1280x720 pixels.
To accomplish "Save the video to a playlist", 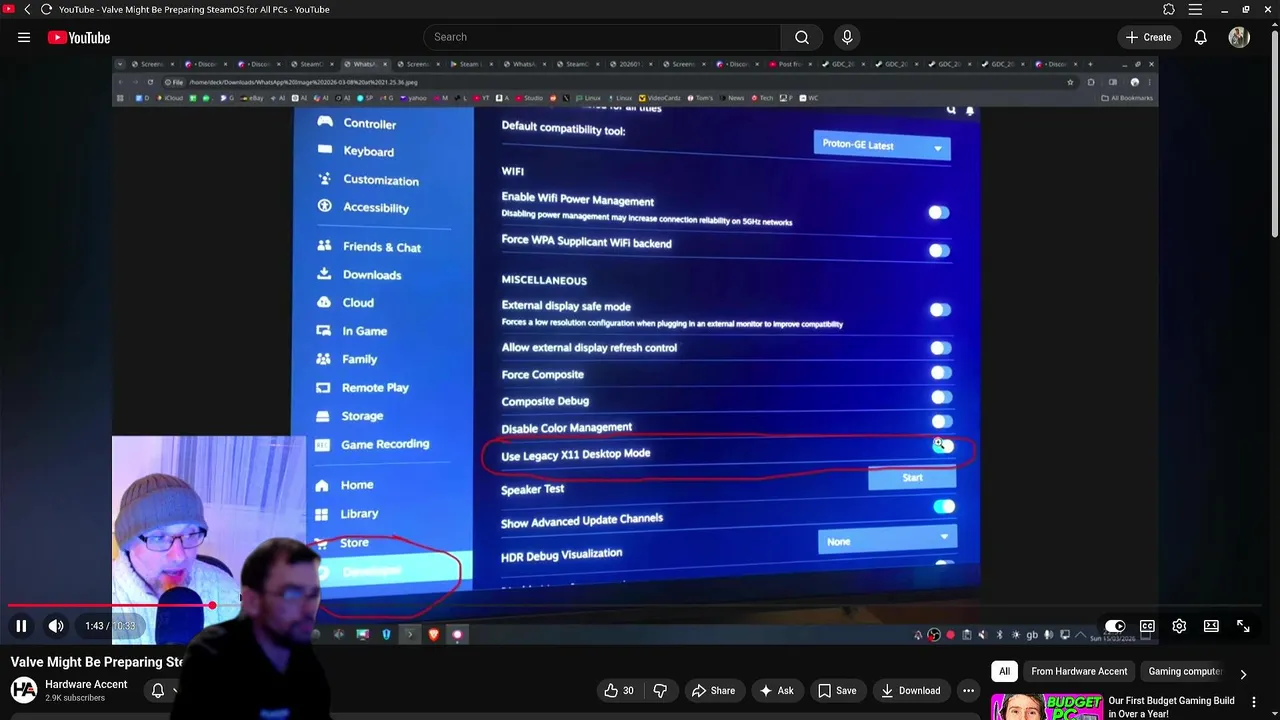I will pos(837,690).
